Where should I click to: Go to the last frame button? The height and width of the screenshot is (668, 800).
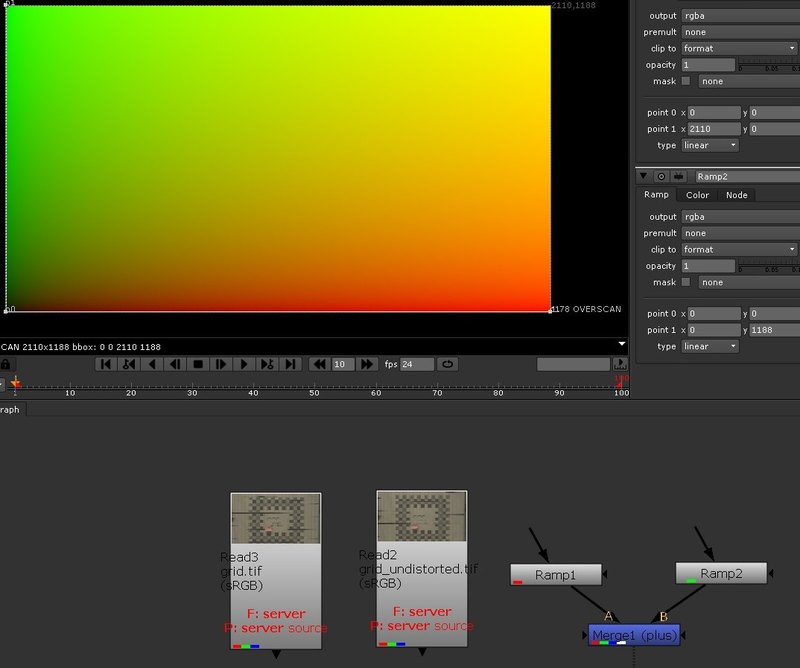[290, 364]
